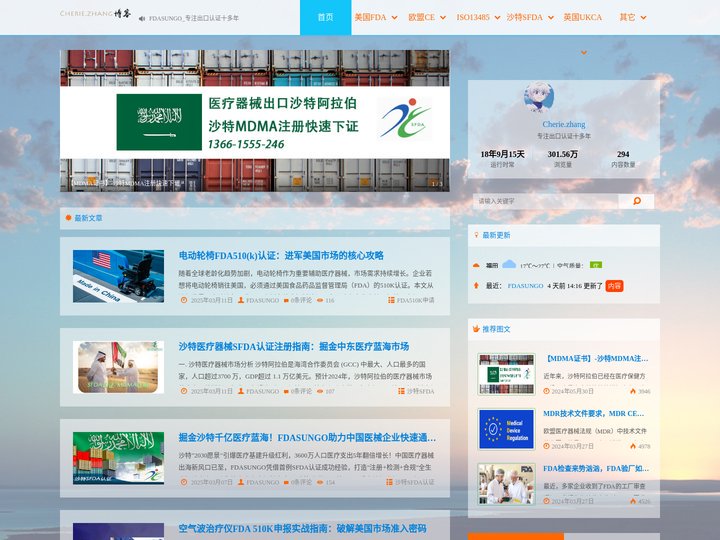The image size is (720, 540).
Task: Open the Cherie.zhang profile name link
Action: click(x=563, y=124)
